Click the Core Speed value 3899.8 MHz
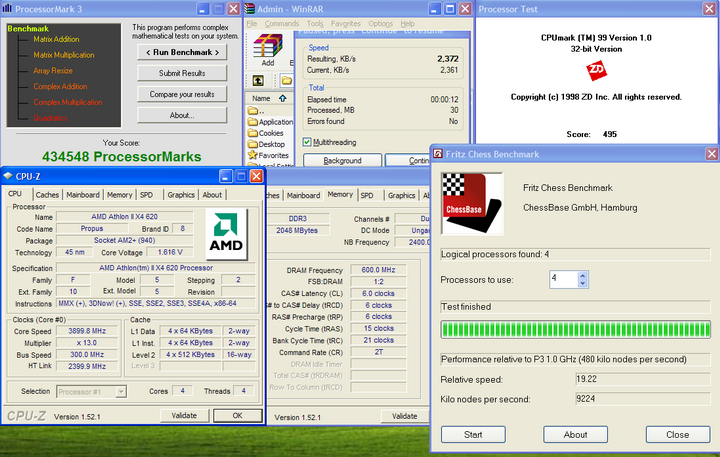 [87, 331]
